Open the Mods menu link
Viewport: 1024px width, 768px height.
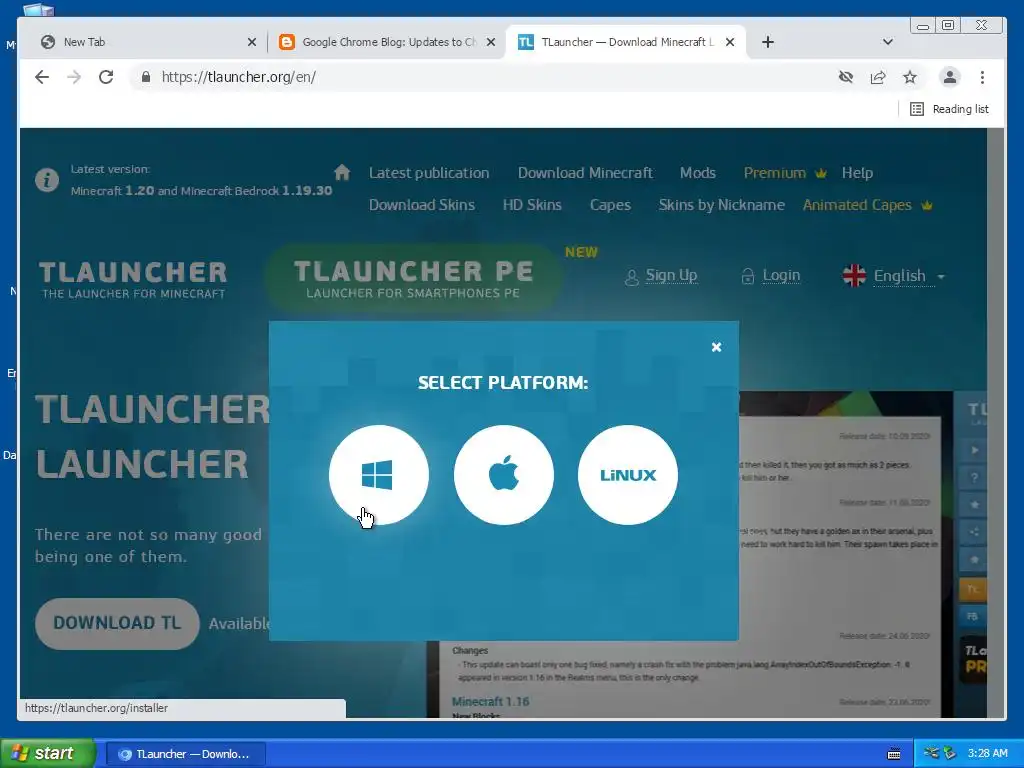point(697,173)
